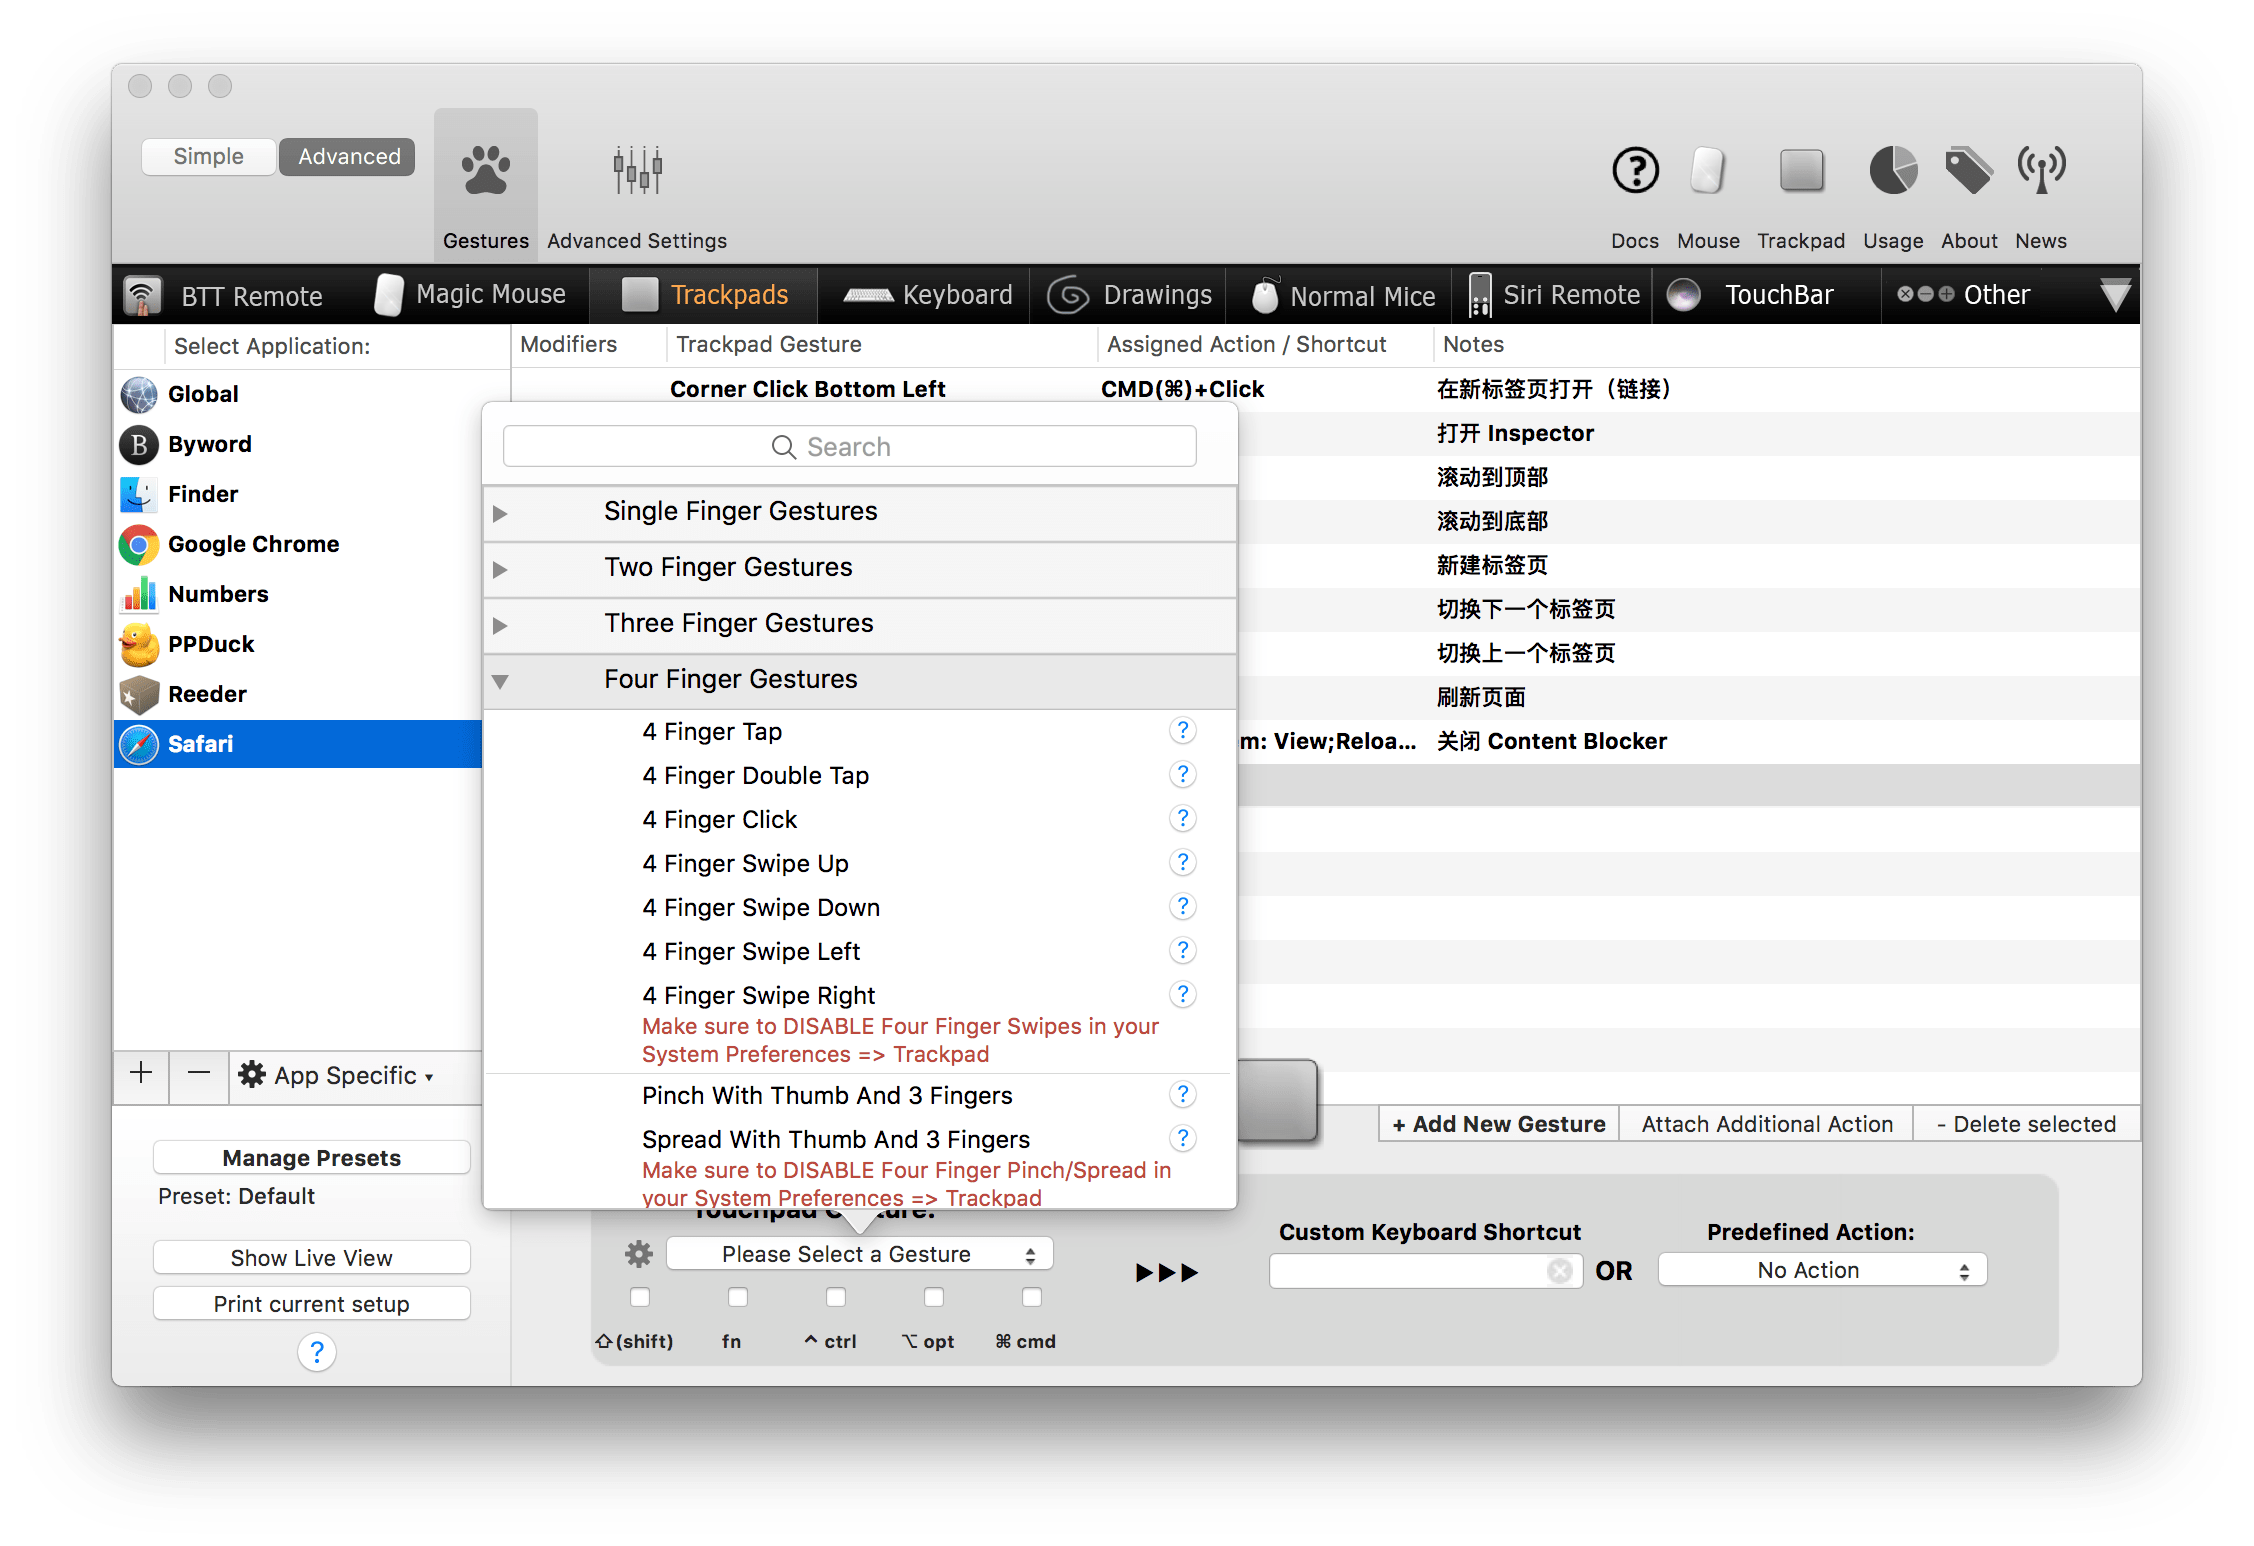Open Docs help icon in toolbar
The width and height of the screenshot is (2254, 1546).
tap(1635, 171)
